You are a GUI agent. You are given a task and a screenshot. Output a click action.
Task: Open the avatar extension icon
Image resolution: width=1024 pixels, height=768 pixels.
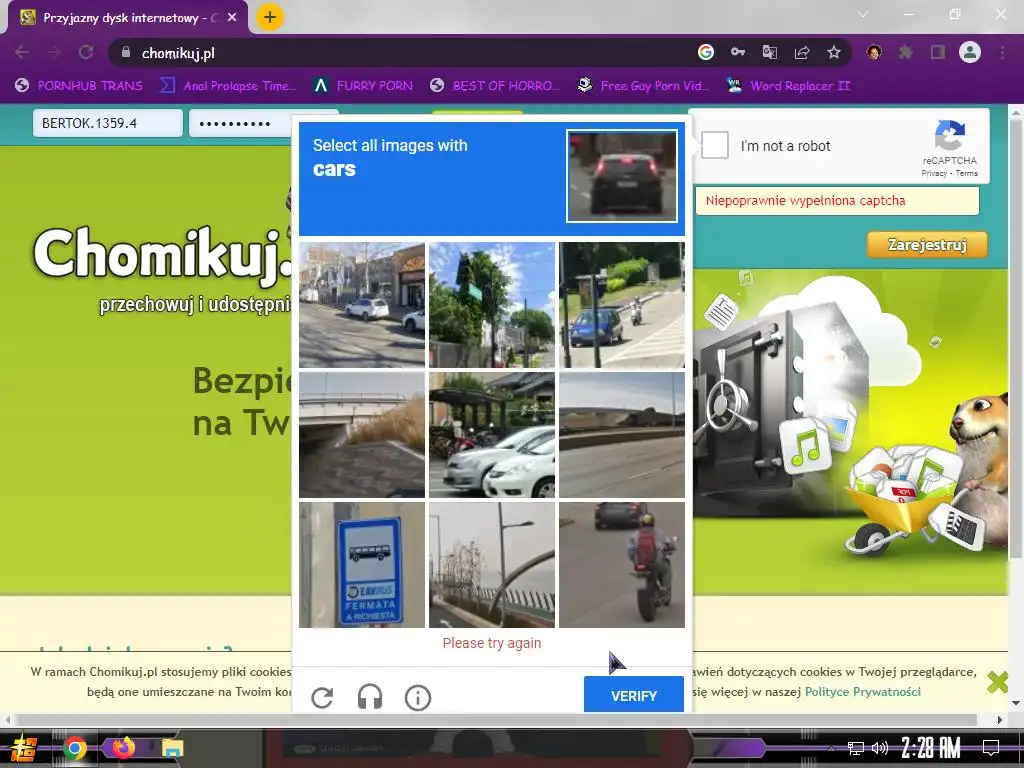click(874, 52)
